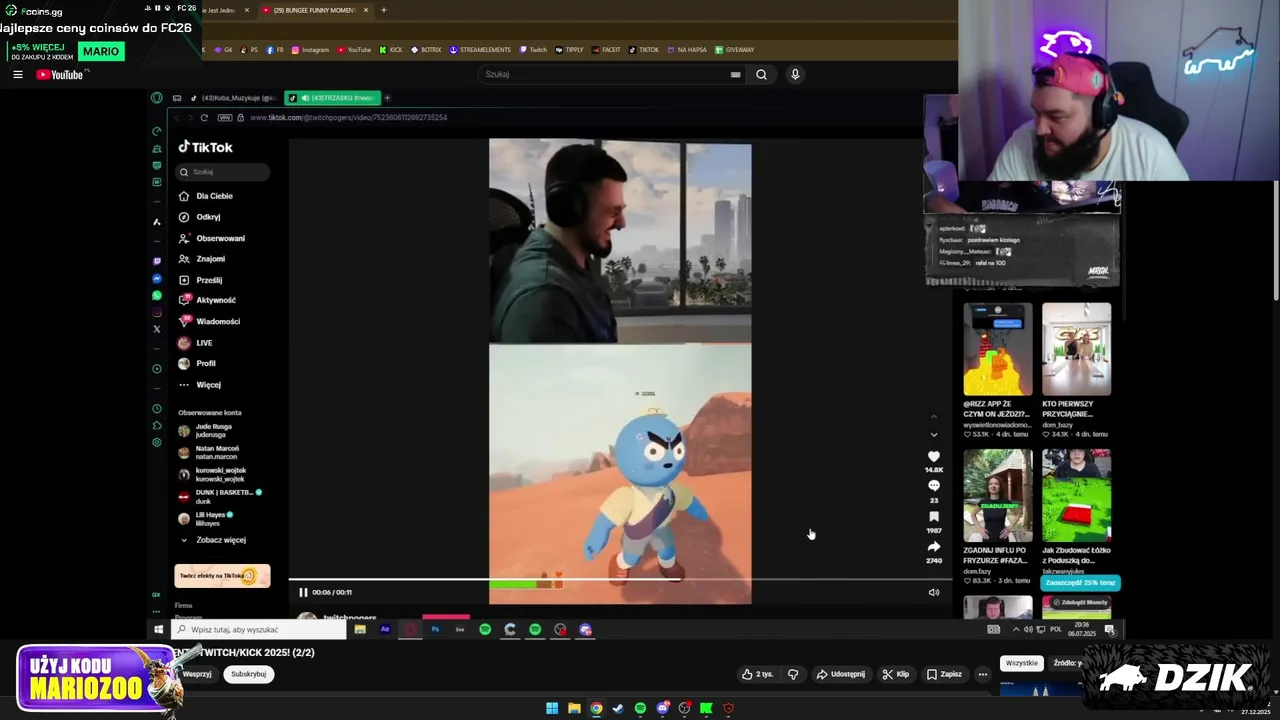Viewport: 1280px width, 720px height.
Task: Open the Instagram bookmark
Action: pyautogui.click(x=310, y=50)
